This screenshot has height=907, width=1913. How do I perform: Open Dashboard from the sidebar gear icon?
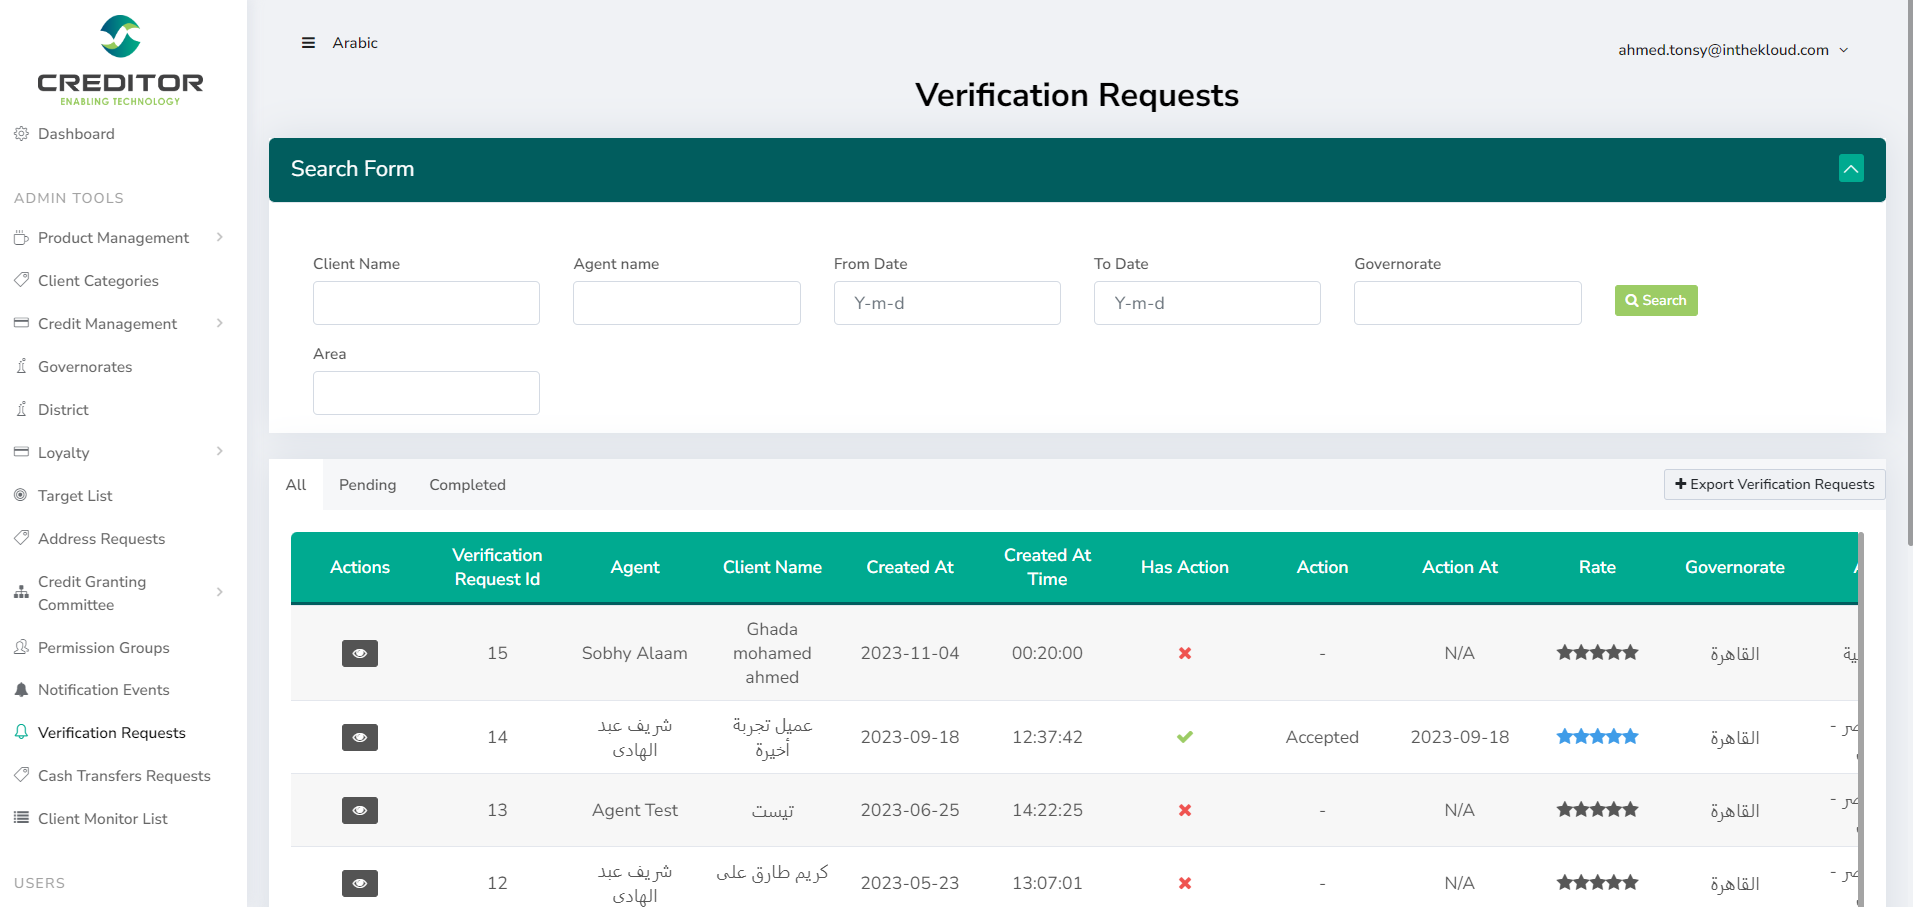click(x=21, y=134)
